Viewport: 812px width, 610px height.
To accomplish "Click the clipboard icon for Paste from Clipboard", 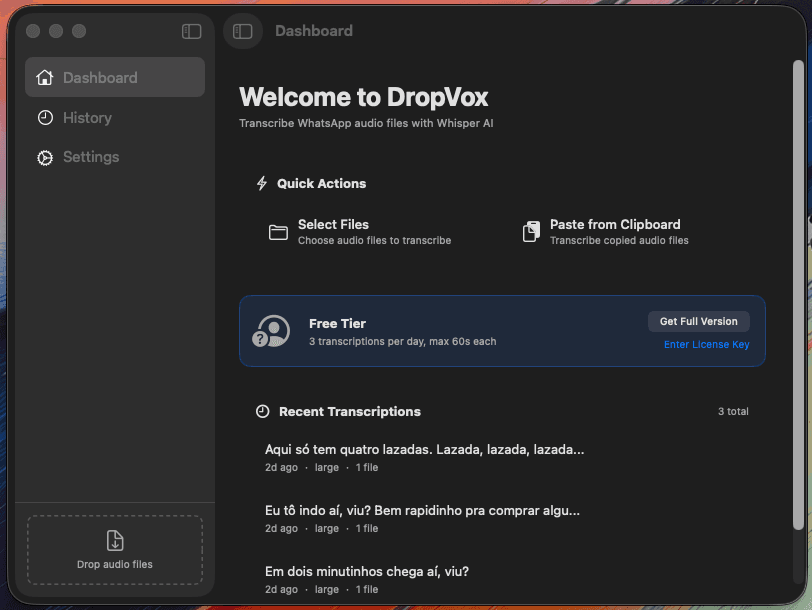I will [x=529, y=230].
